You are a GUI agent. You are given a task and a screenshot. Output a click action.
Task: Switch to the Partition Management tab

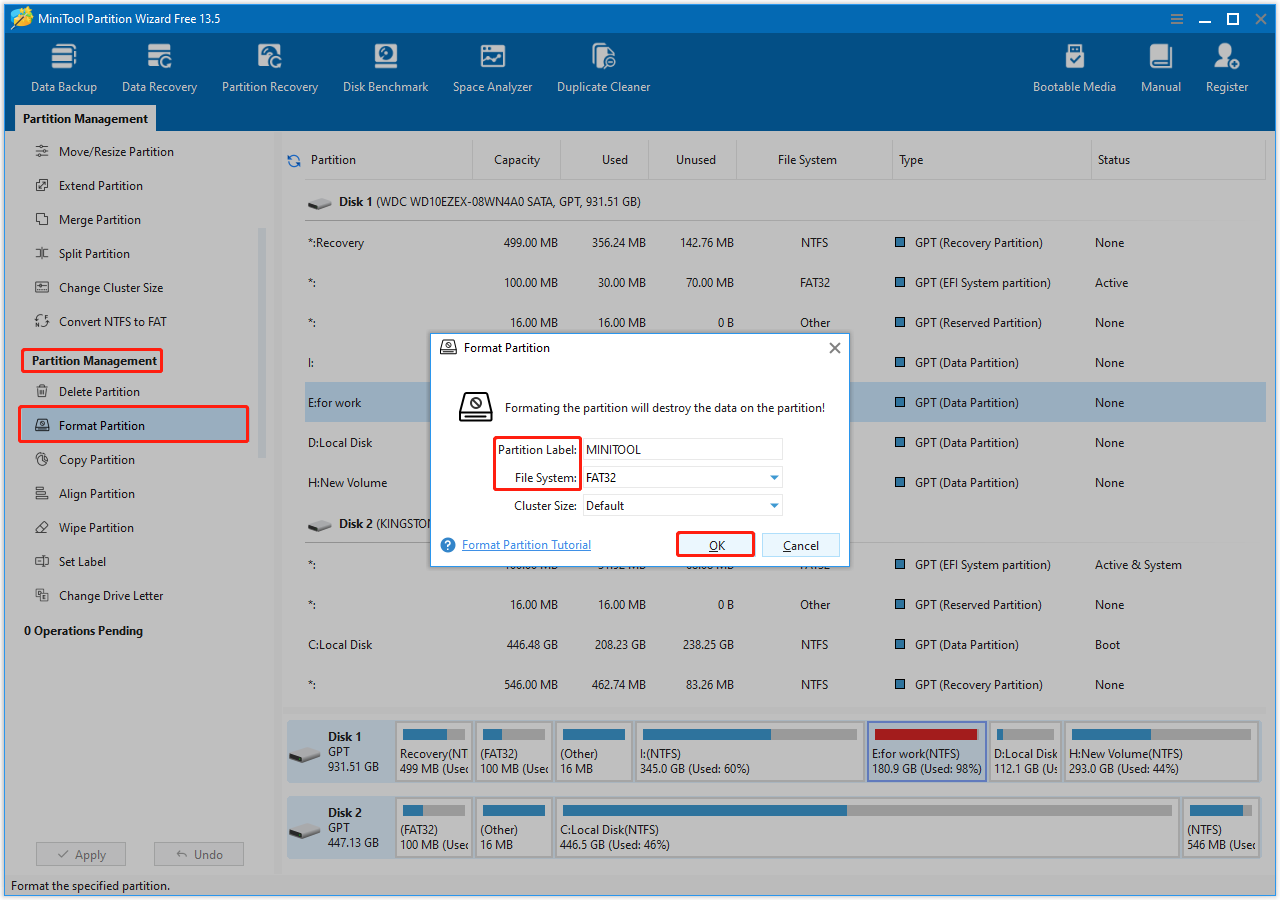[85, 118]
